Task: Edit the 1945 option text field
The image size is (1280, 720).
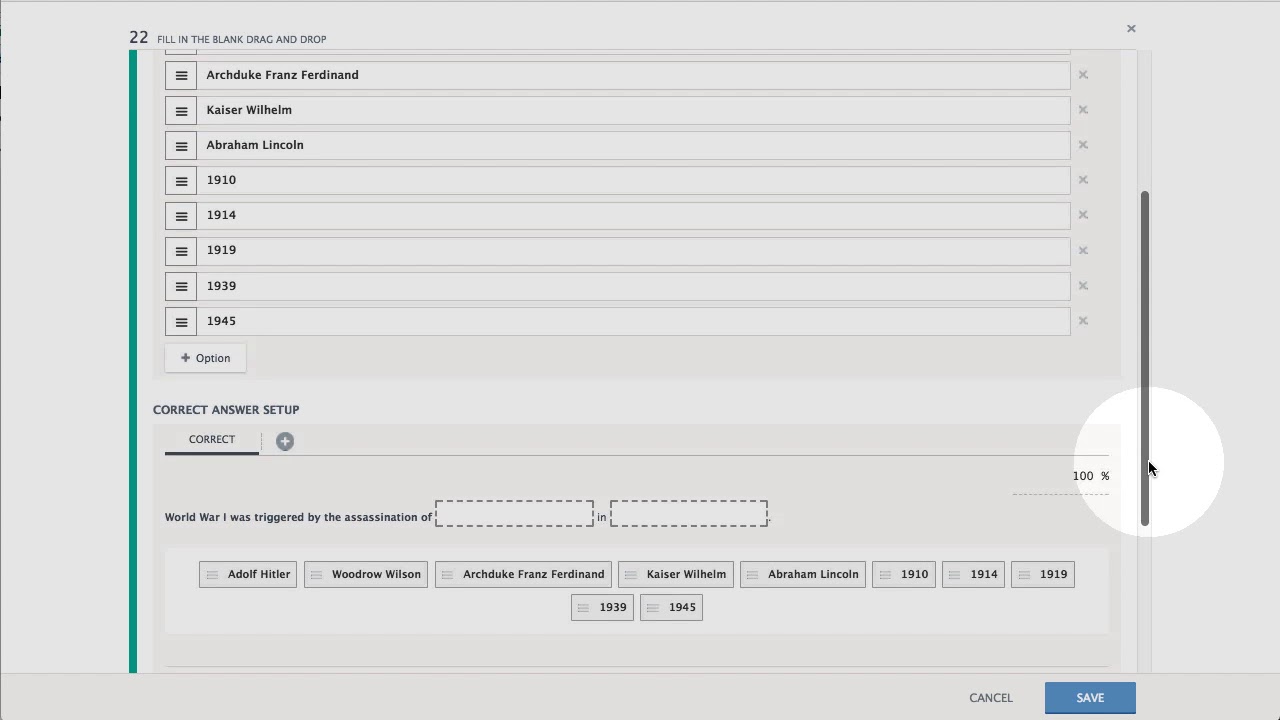Action: pyautogui.click(x=633, y=321)
